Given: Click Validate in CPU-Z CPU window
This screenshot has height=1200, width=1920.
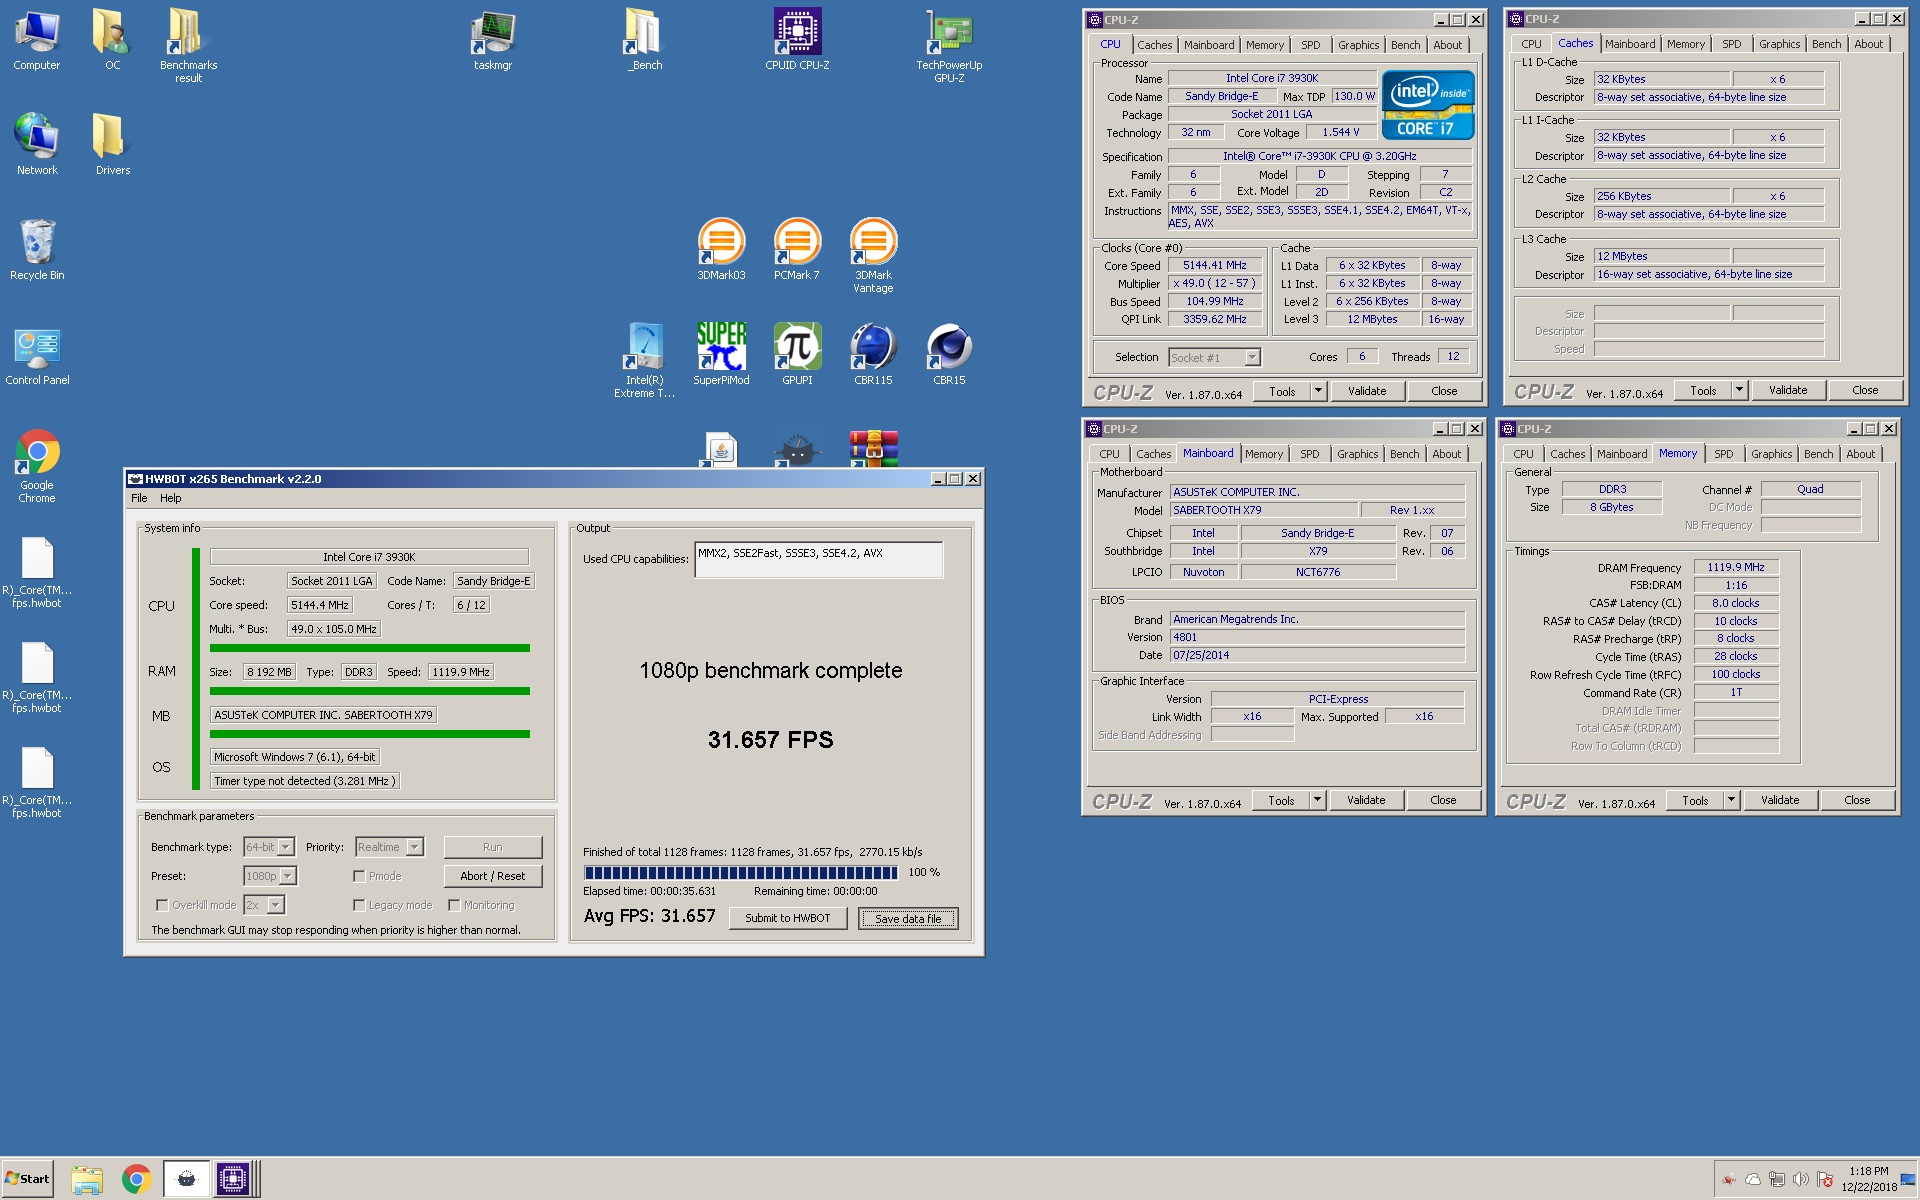Looking at the screenshot, I should point(1366,391).
